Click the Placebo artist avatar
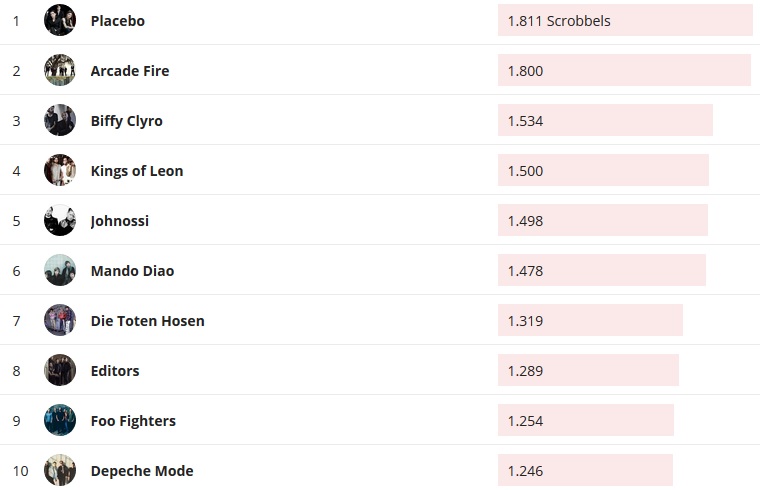Viewport: 760px width, 490px height. click(60, 20)
